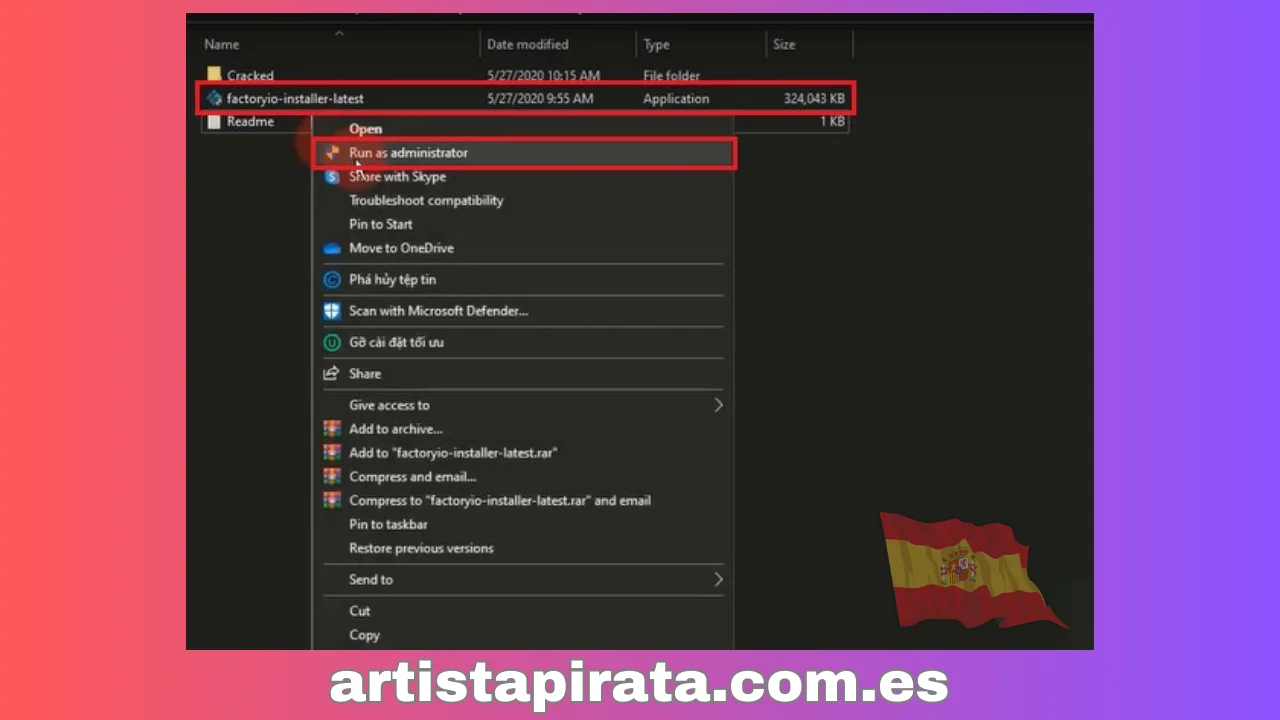
Task: Click the Skype icon in context menu
Action: [x=332, y=177]
